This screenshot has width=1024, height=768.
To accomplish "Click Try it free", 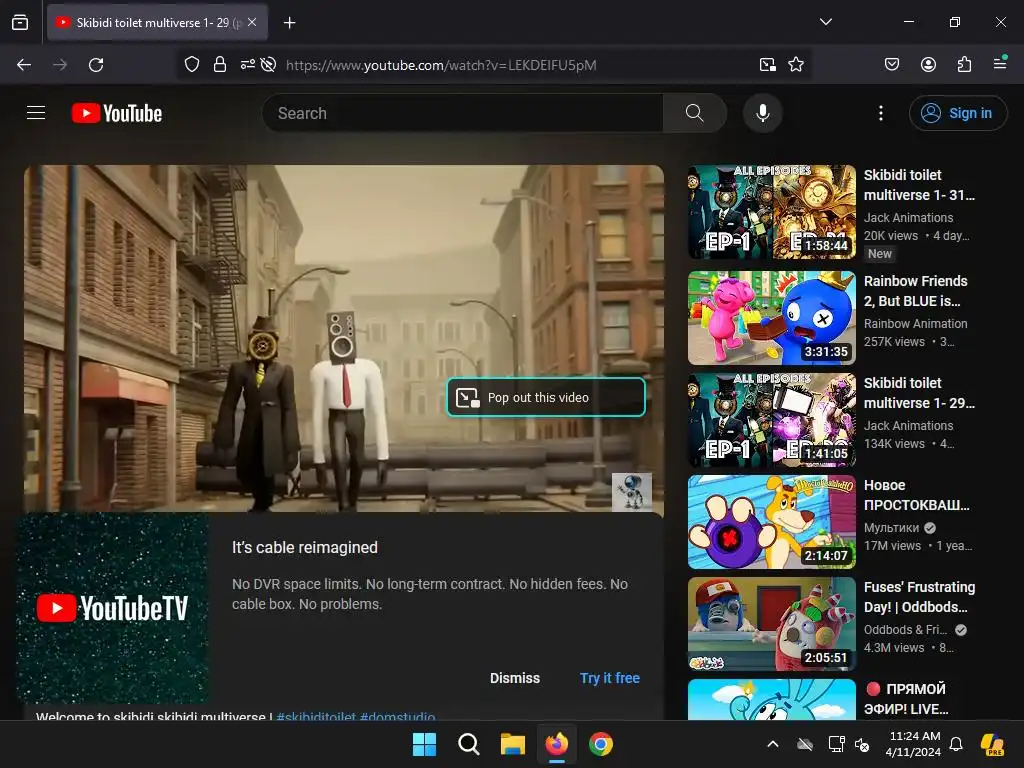I will coord(609,678).
